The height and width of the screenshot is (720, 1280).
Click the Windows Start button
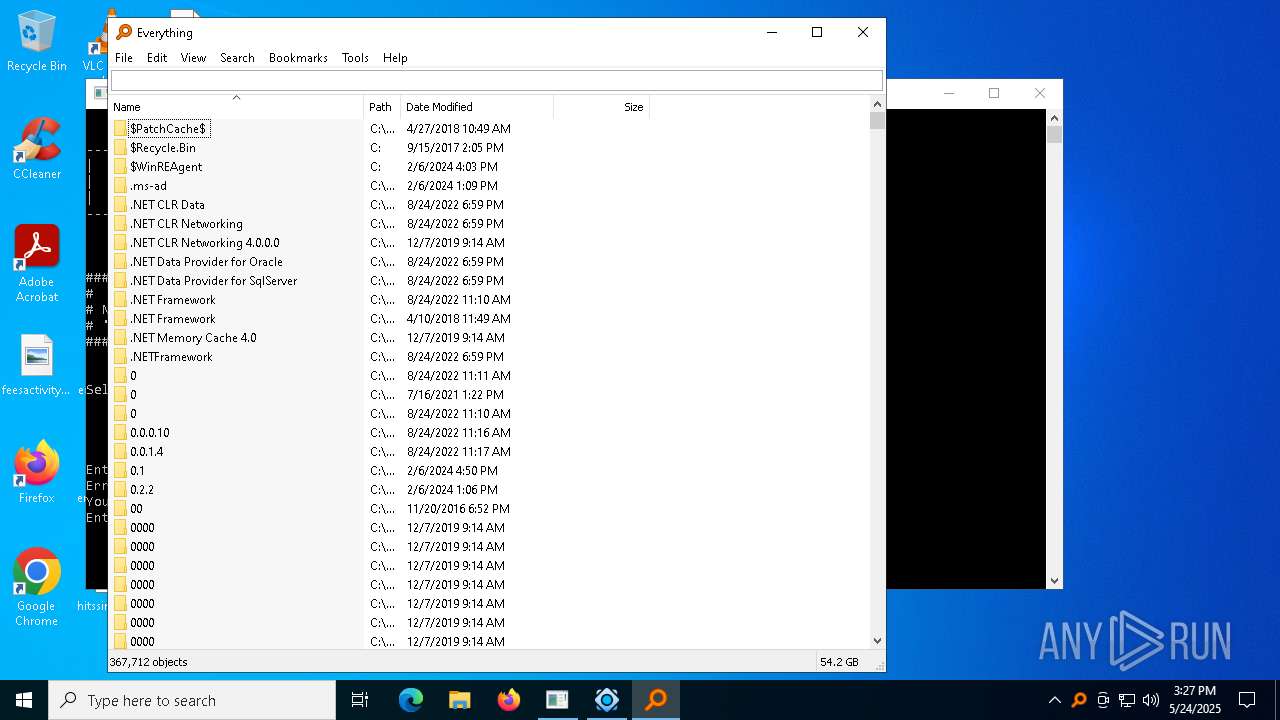[x=24, y=700]
